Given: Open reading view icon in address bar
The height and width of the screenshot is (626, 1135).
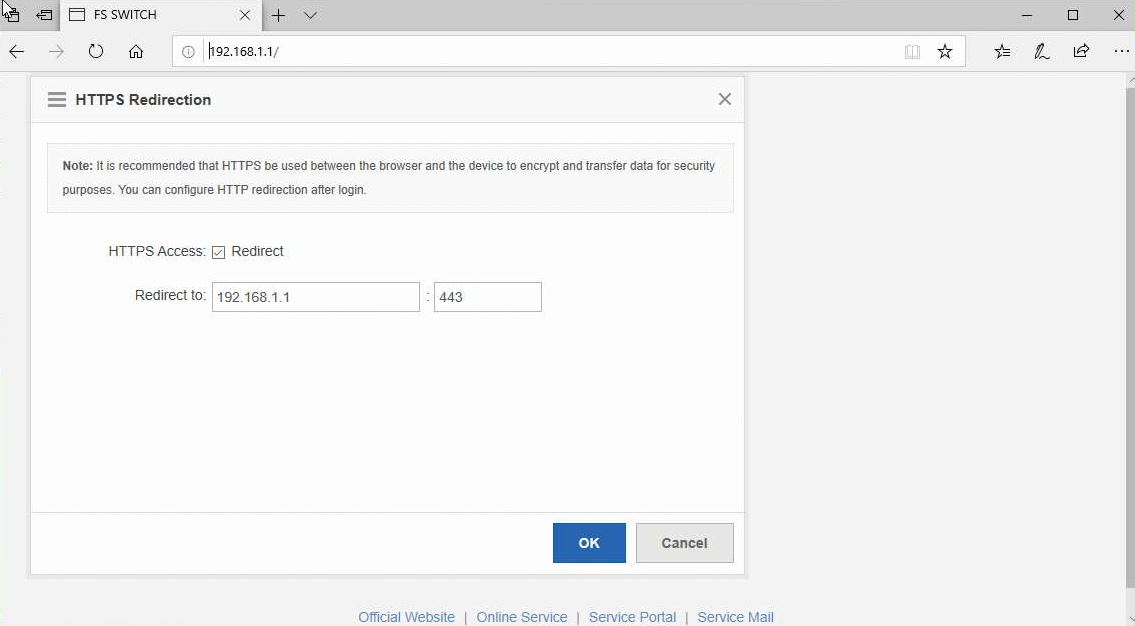Looking at the screenshot, I should coord(912,51).
